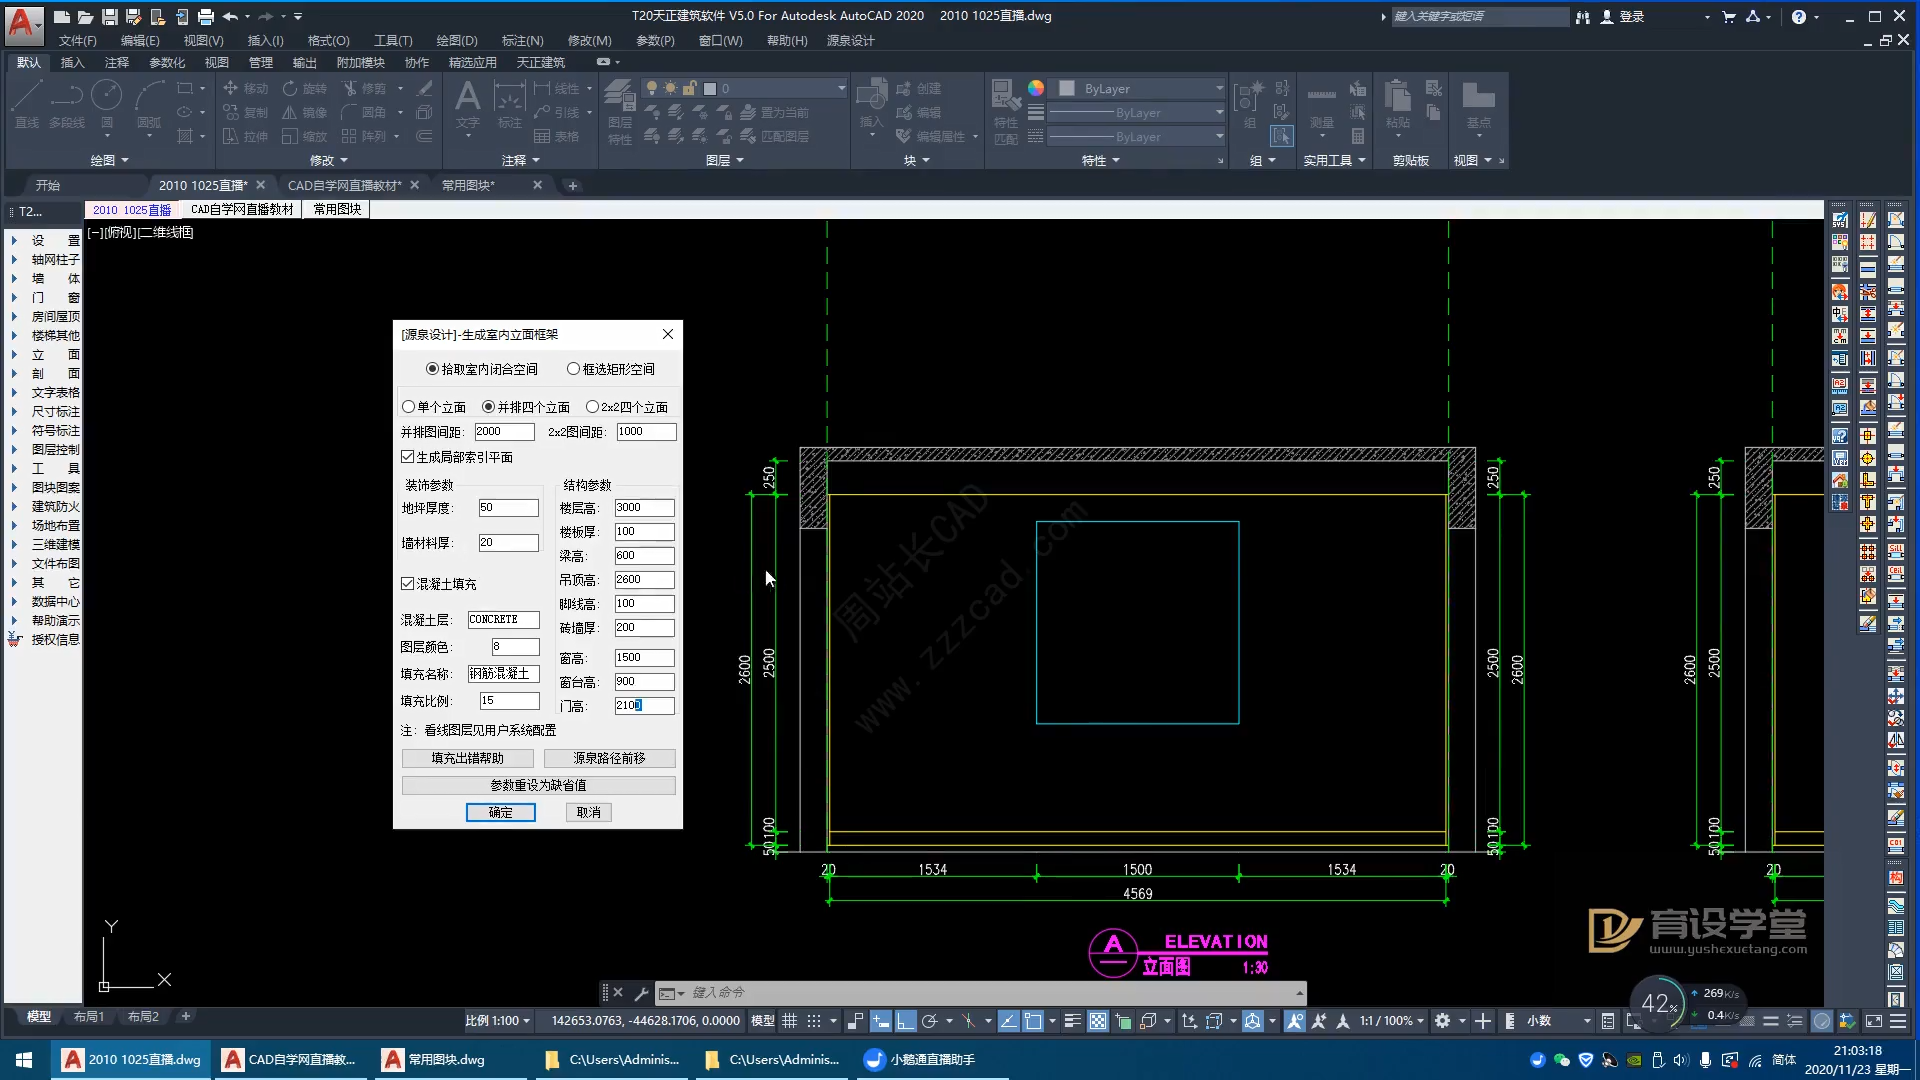
Task: Click the object color wheel icon
Action: tap(1036, 88)
